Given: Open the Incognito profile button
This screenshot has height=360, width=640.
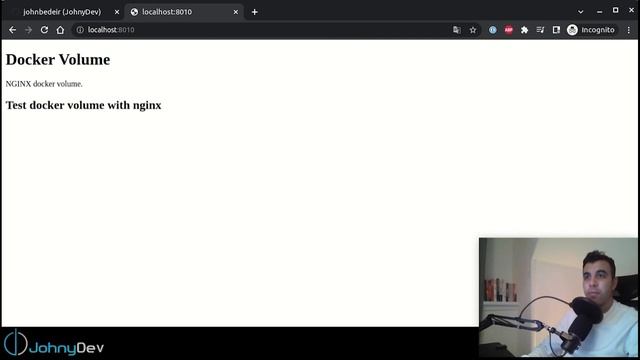Looking at the screenshot, I should point(591,30).
